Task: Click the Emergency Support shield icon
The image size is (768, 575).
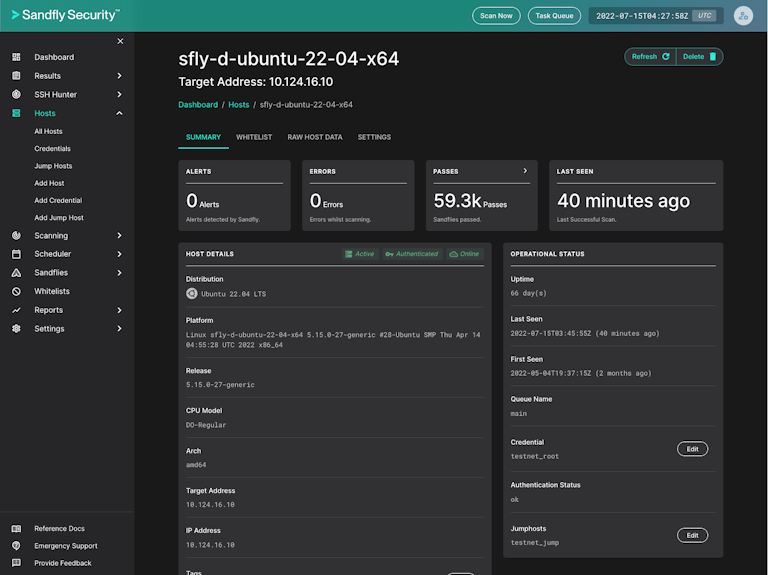Action: [x=16, y=546]
